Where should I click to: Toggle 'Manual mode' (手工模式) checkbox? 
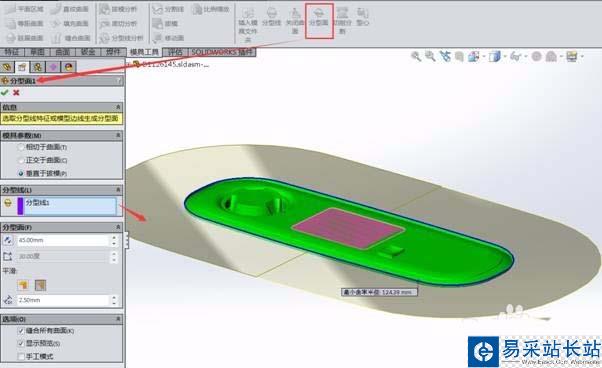(x=21, y=356)
